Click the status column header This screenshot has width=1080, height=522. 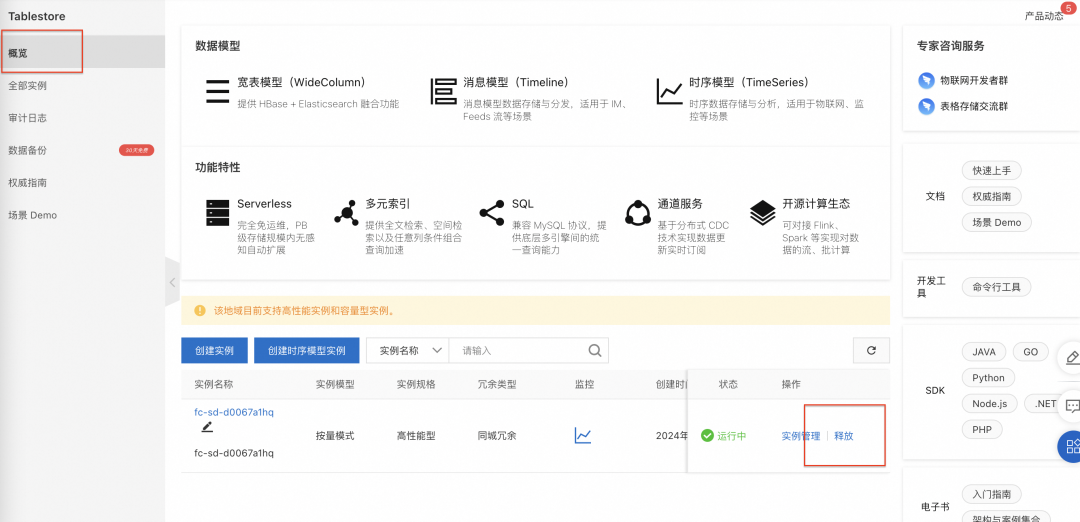[x=728, y=384]
